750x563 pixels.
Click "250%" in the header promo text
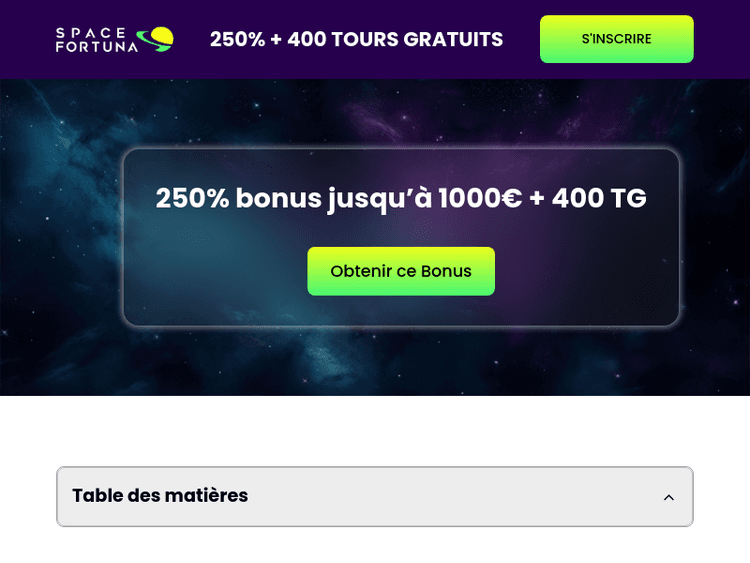coord(236,40)
